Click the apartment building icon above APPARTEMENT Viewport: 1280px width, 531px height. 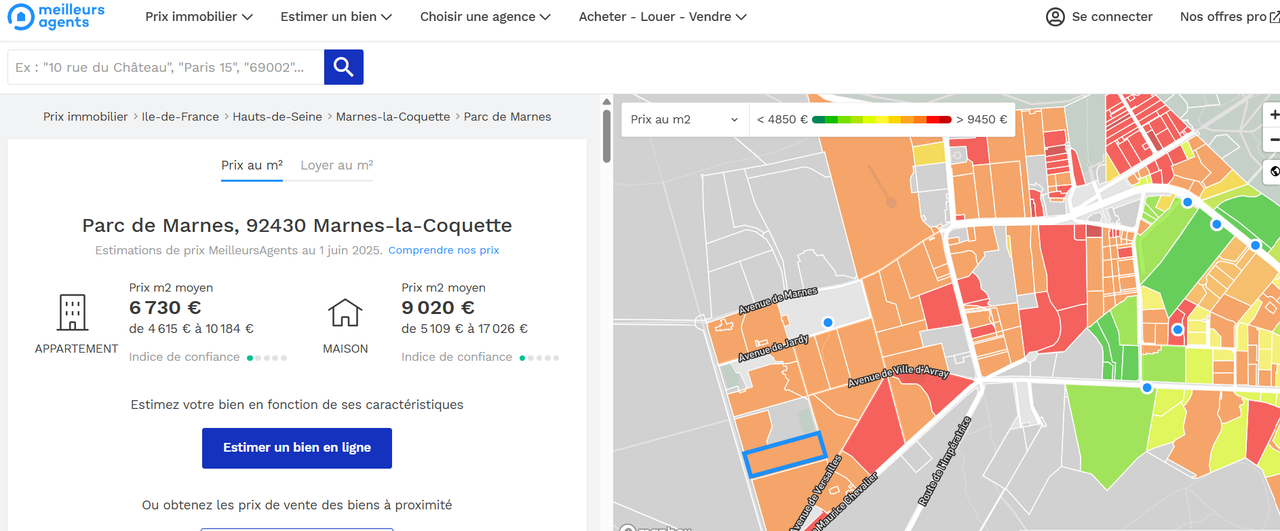tap(72, 313)
